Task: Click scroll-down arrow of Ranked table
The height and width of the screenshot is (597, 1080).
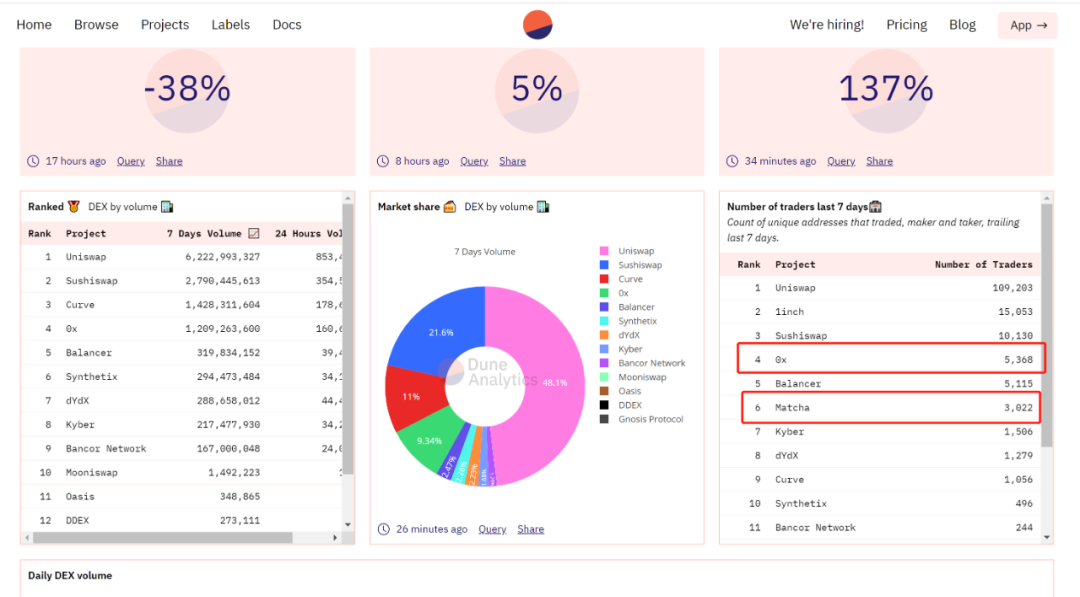Action: [x=347, y=525]
